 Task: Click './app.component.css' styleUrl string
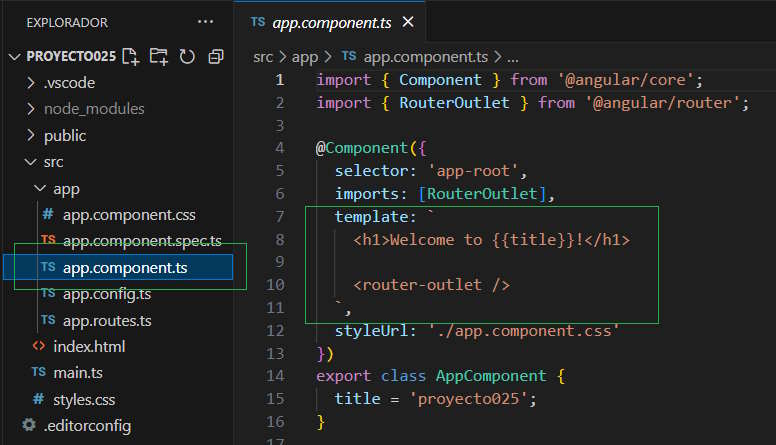pyautogui.click(x=524, y=331)
